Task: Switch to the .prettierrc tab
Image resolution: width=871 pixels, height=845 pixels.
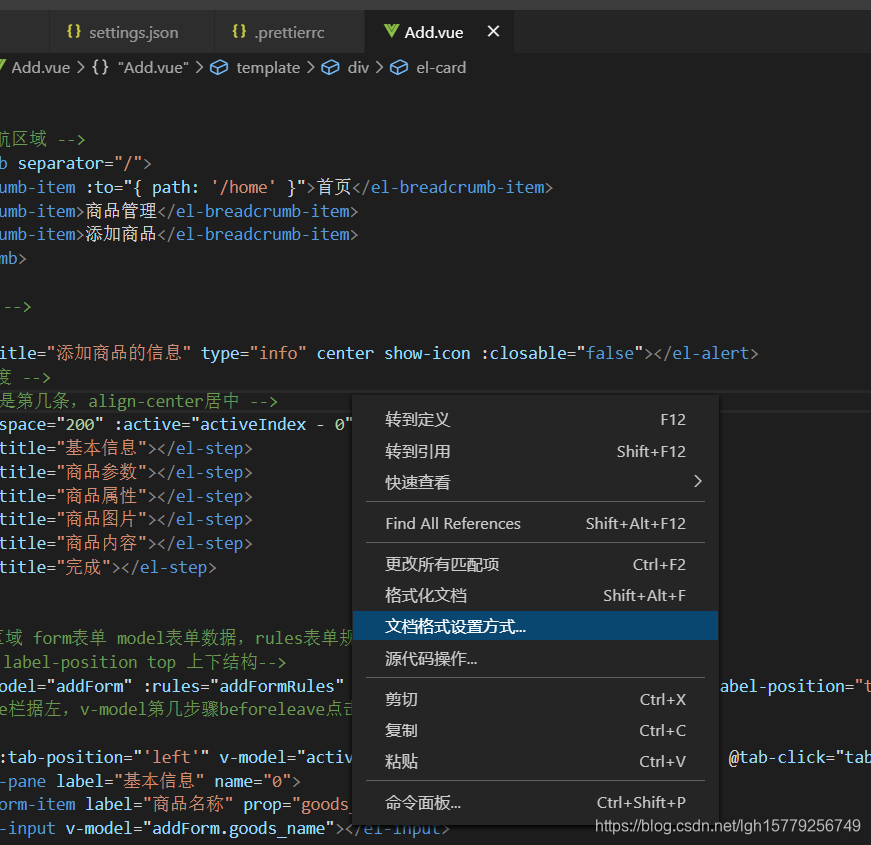Action: pyautogui.click(x=289, y=32)
